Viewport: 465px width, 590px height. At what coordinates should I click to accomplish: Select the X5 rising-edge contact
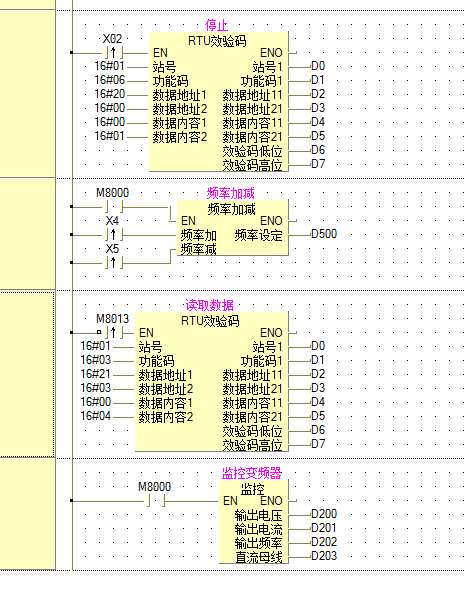coord(114,263)
